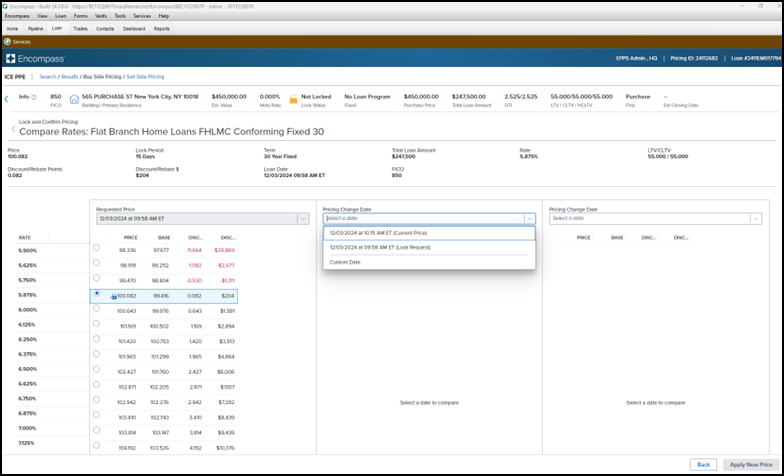Select the 6.125% rate radio button
Viewport: 784px width, 476px height.
(96, 324)
